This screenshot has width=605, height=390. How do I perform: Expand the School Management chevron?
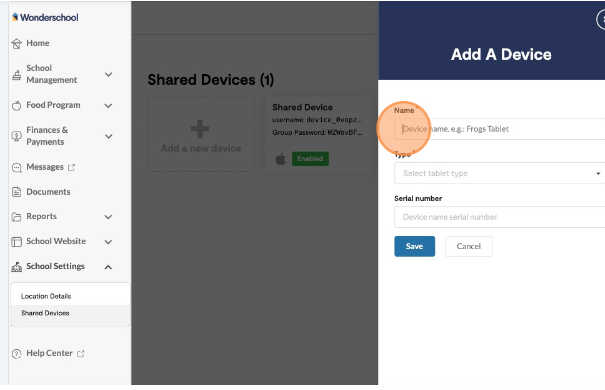[x=108, y=74]
